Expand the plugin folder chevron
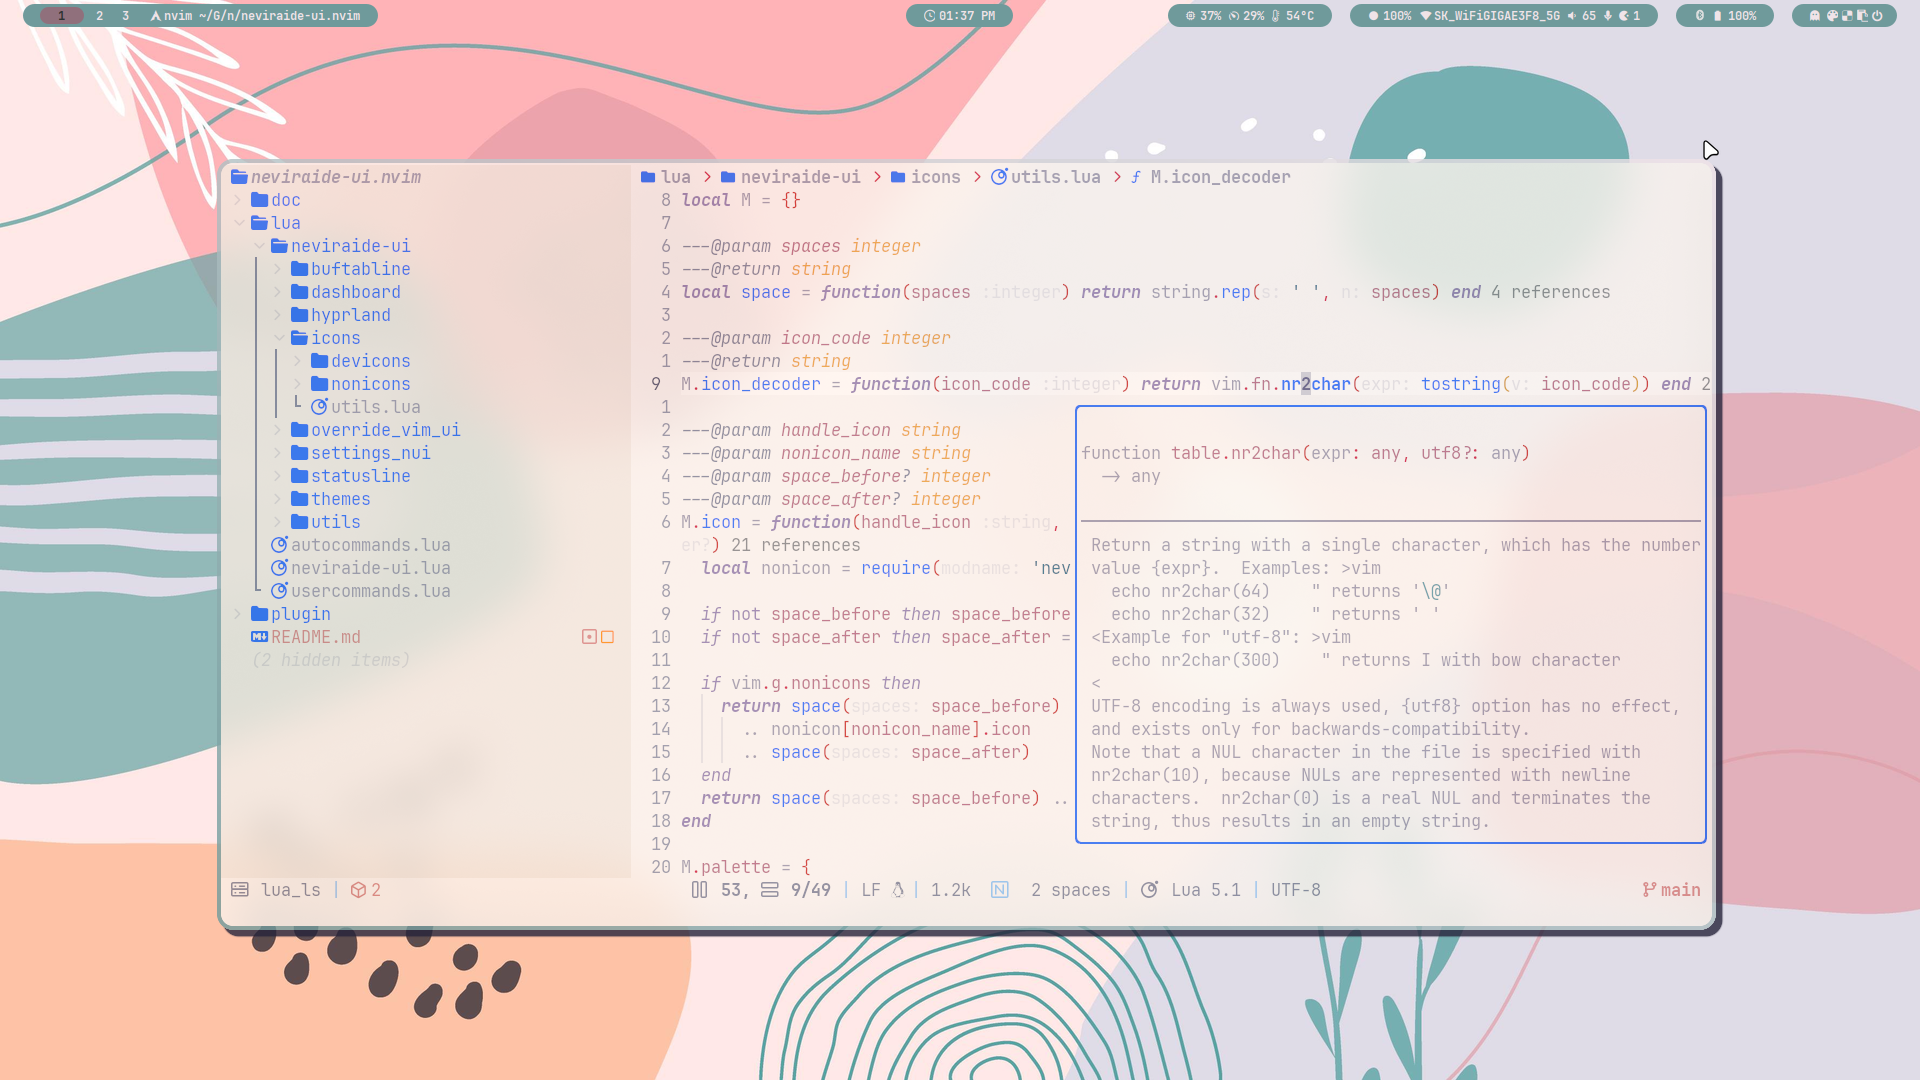Image resolution: width=1920 pixels, height=1080 pixels. tap(238, 614)
